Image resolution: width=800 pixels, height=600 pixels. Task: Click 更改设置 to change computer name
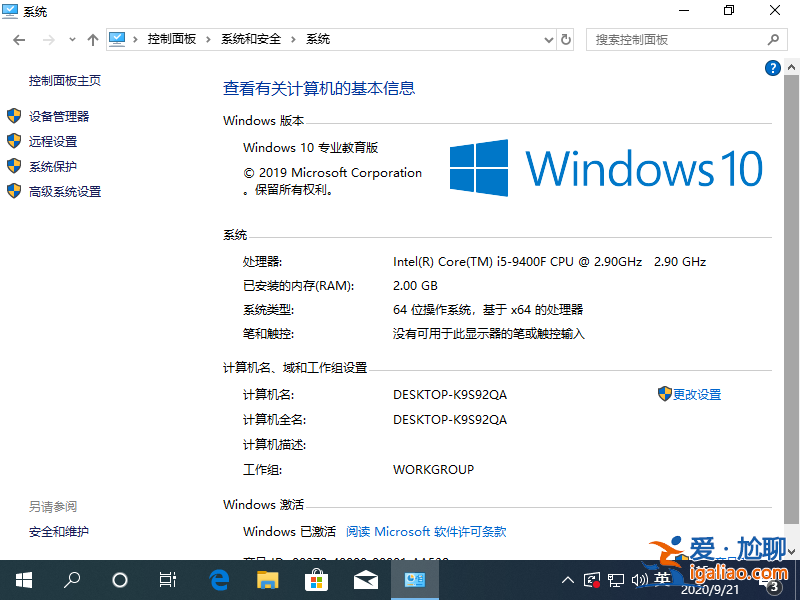click(x=696, y=393)
